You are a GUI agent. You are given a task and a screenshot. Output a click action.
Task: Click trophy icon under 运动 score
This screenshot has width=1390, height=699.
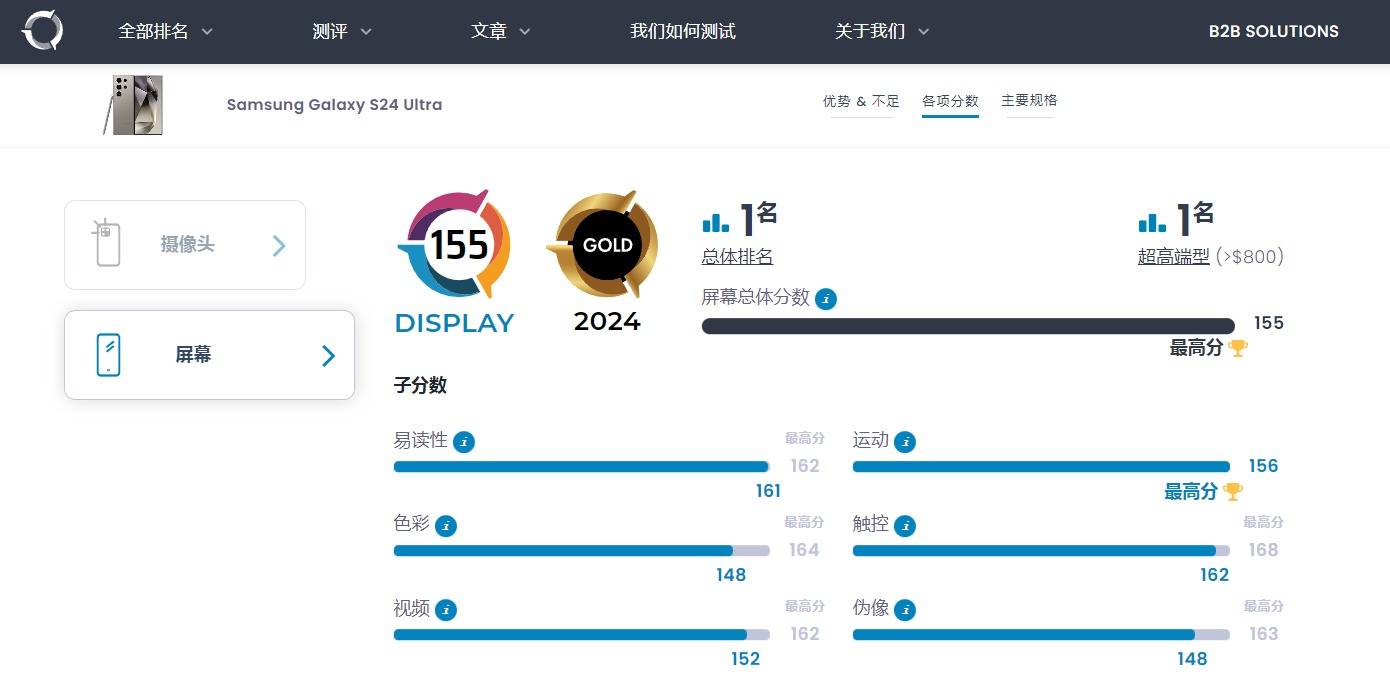tap(1233, 492)
